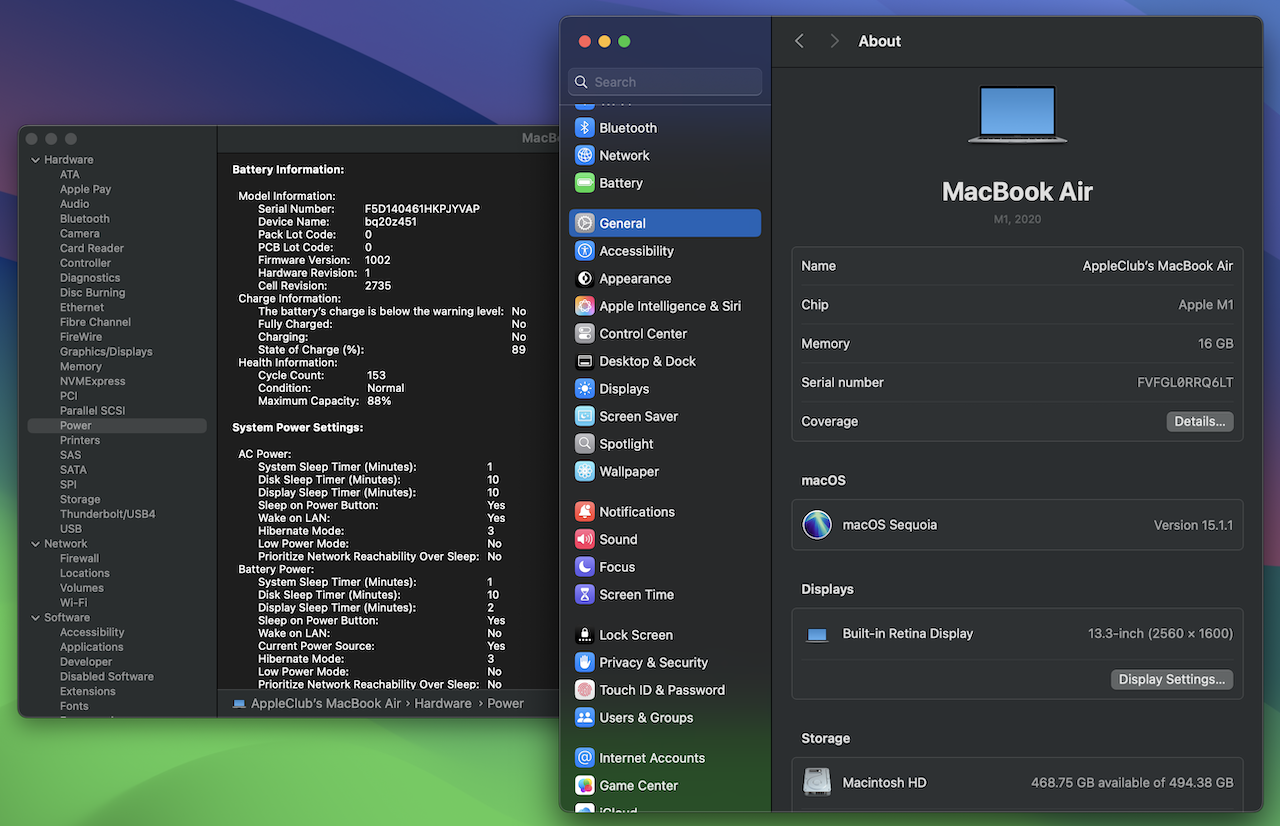Screen dimensions: 1280x826
Task: Click the Touch ID & Password fingerprint icon
Action: 585,690
